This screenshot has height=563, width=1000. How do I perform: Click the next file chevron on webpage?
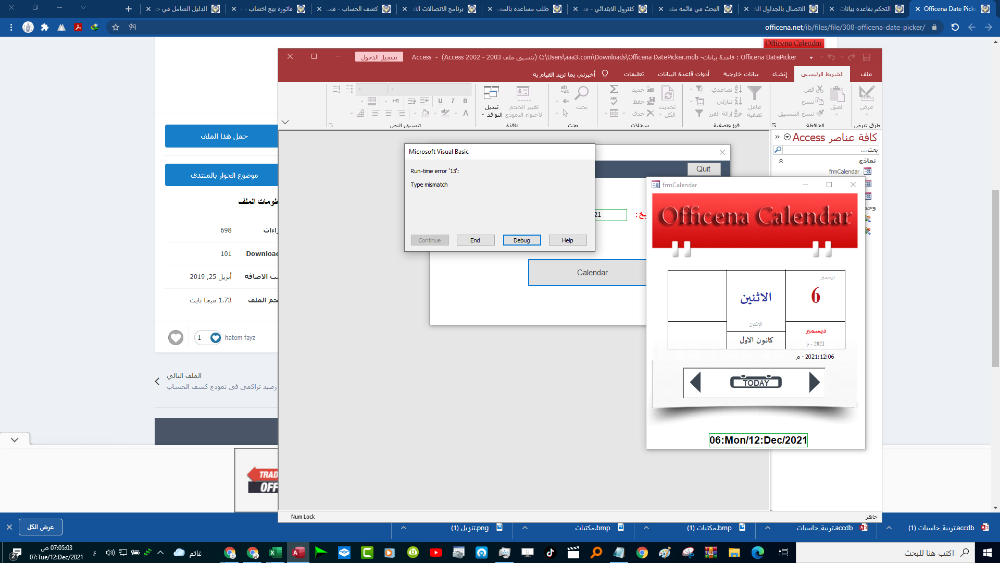tap(158, 381)
